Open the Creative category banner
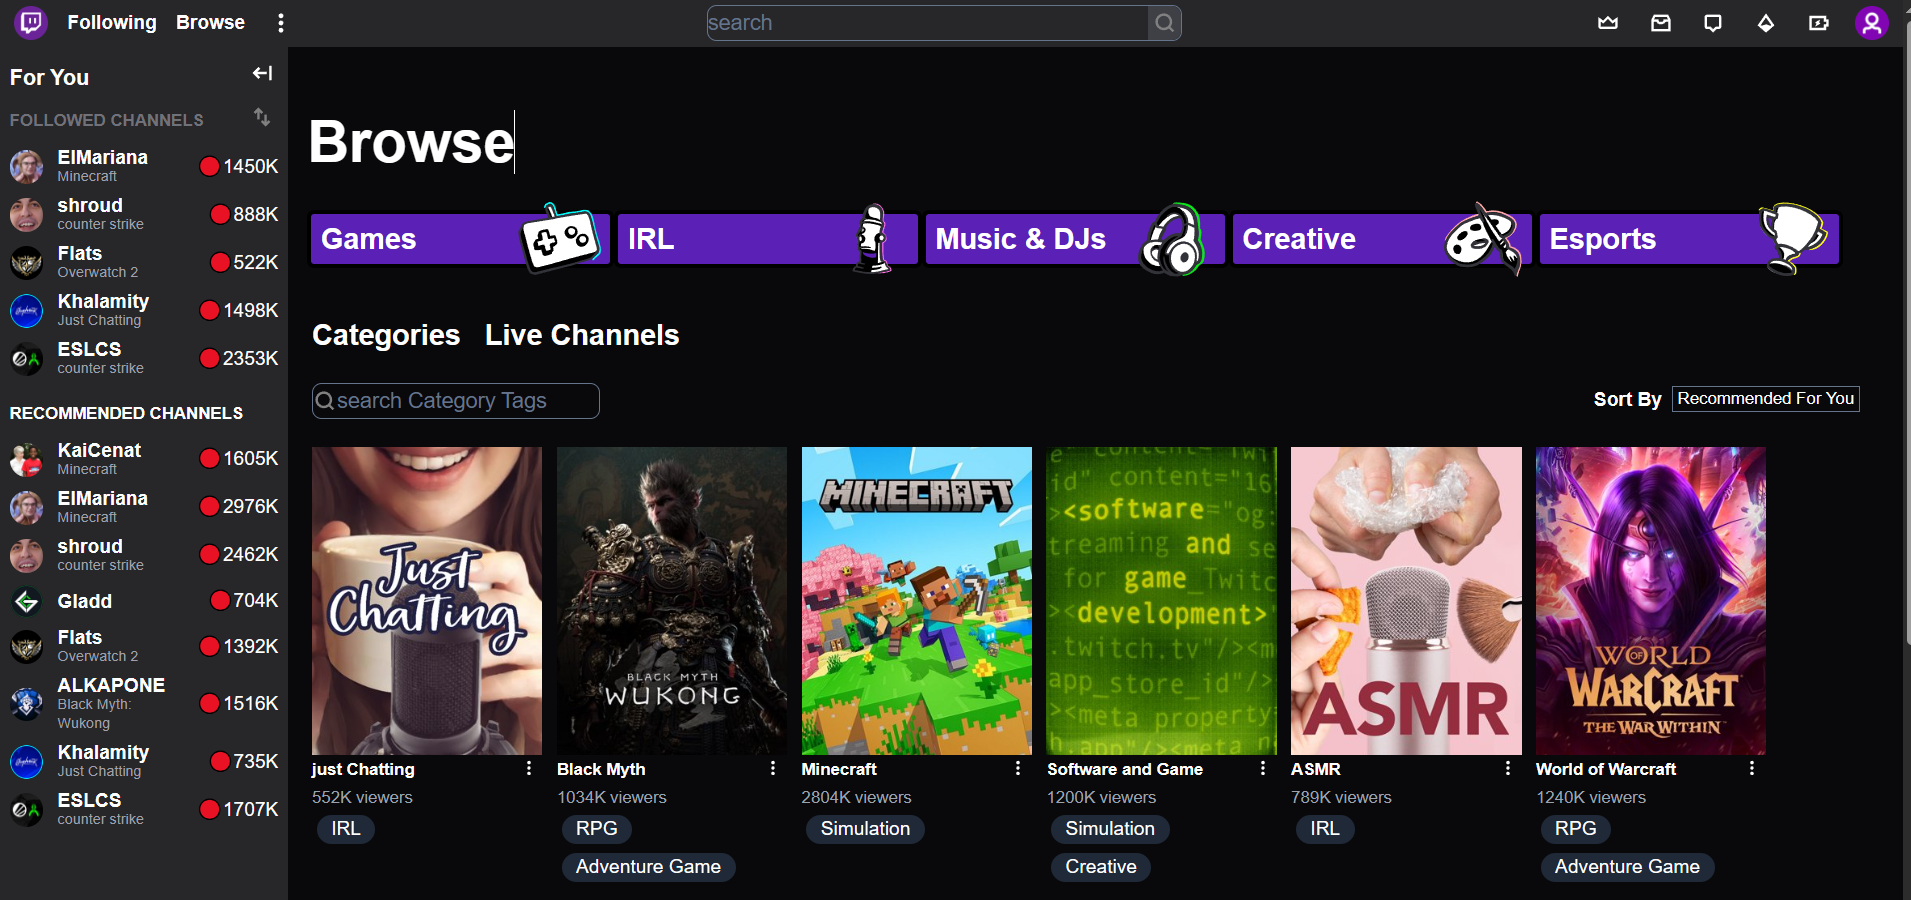The width and height of the screenshot is (1911, 900). (x=1382, y=239)
